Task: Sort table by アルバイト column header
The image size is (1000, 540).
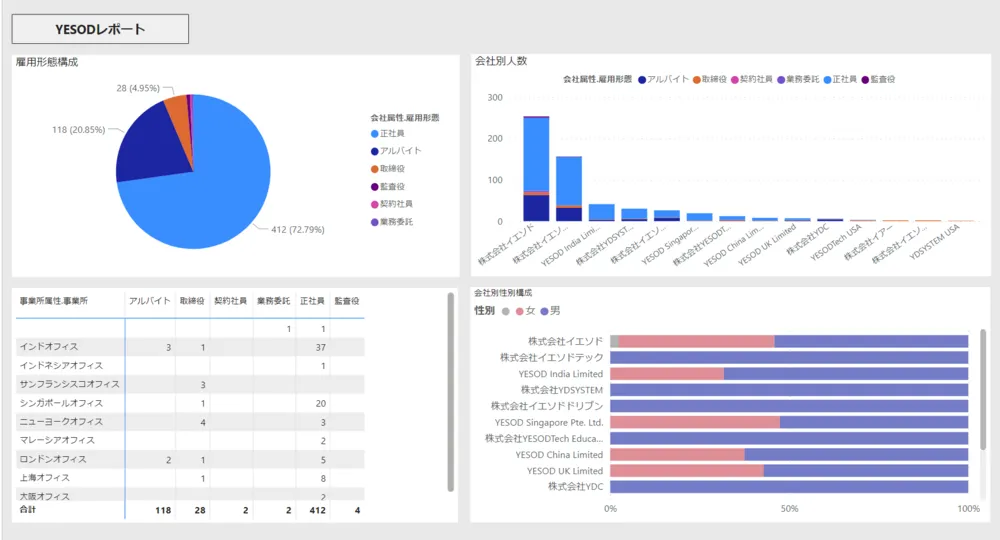Action: tap(150, 301)
